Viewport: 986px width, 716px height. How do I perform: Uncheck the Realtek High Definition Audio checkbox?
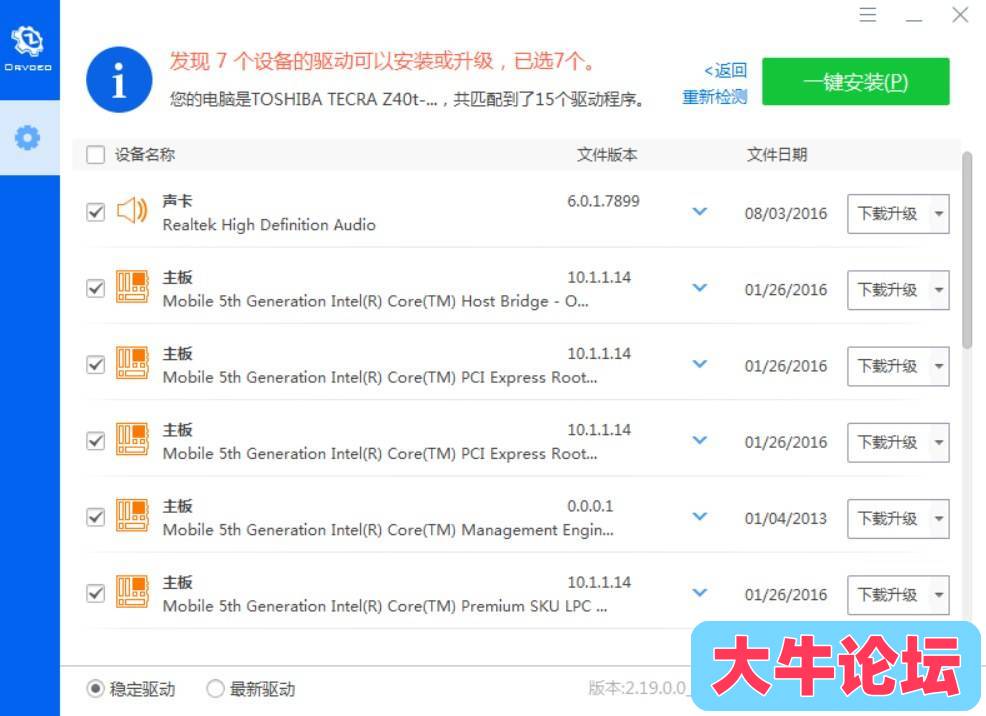(x=96, y=212)
